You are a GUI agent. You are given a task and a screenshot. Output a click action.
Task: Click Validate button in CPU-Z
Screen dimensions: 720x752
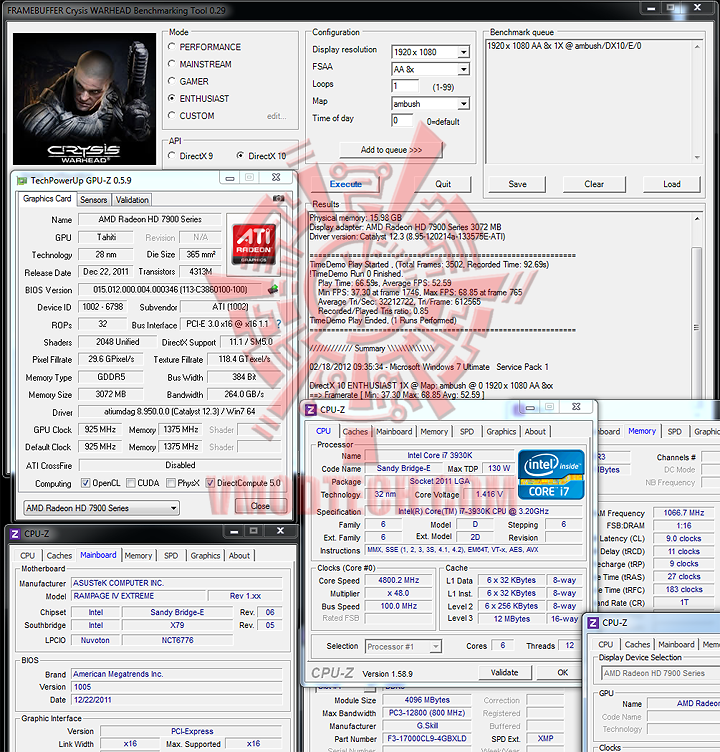coord(505,672)
